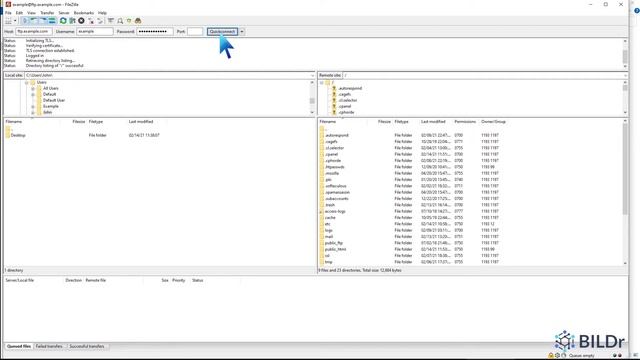640x360 pixels.
Task: Click the Port input field
Action: (x=195, y=31)
